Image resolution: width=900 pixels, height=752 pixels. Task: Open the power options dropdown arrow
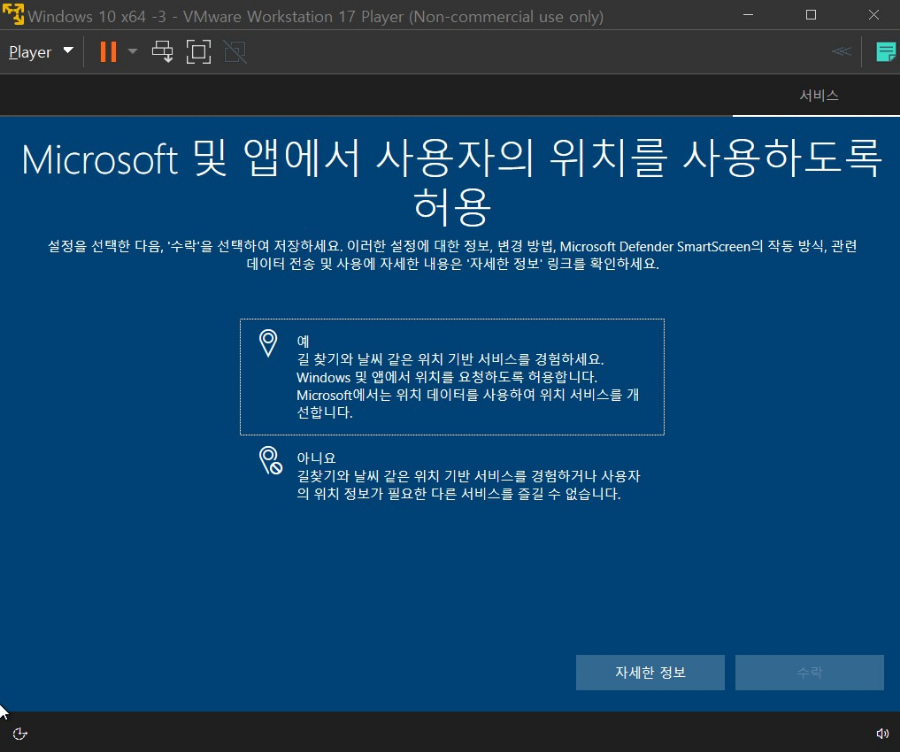click(133, 51)
